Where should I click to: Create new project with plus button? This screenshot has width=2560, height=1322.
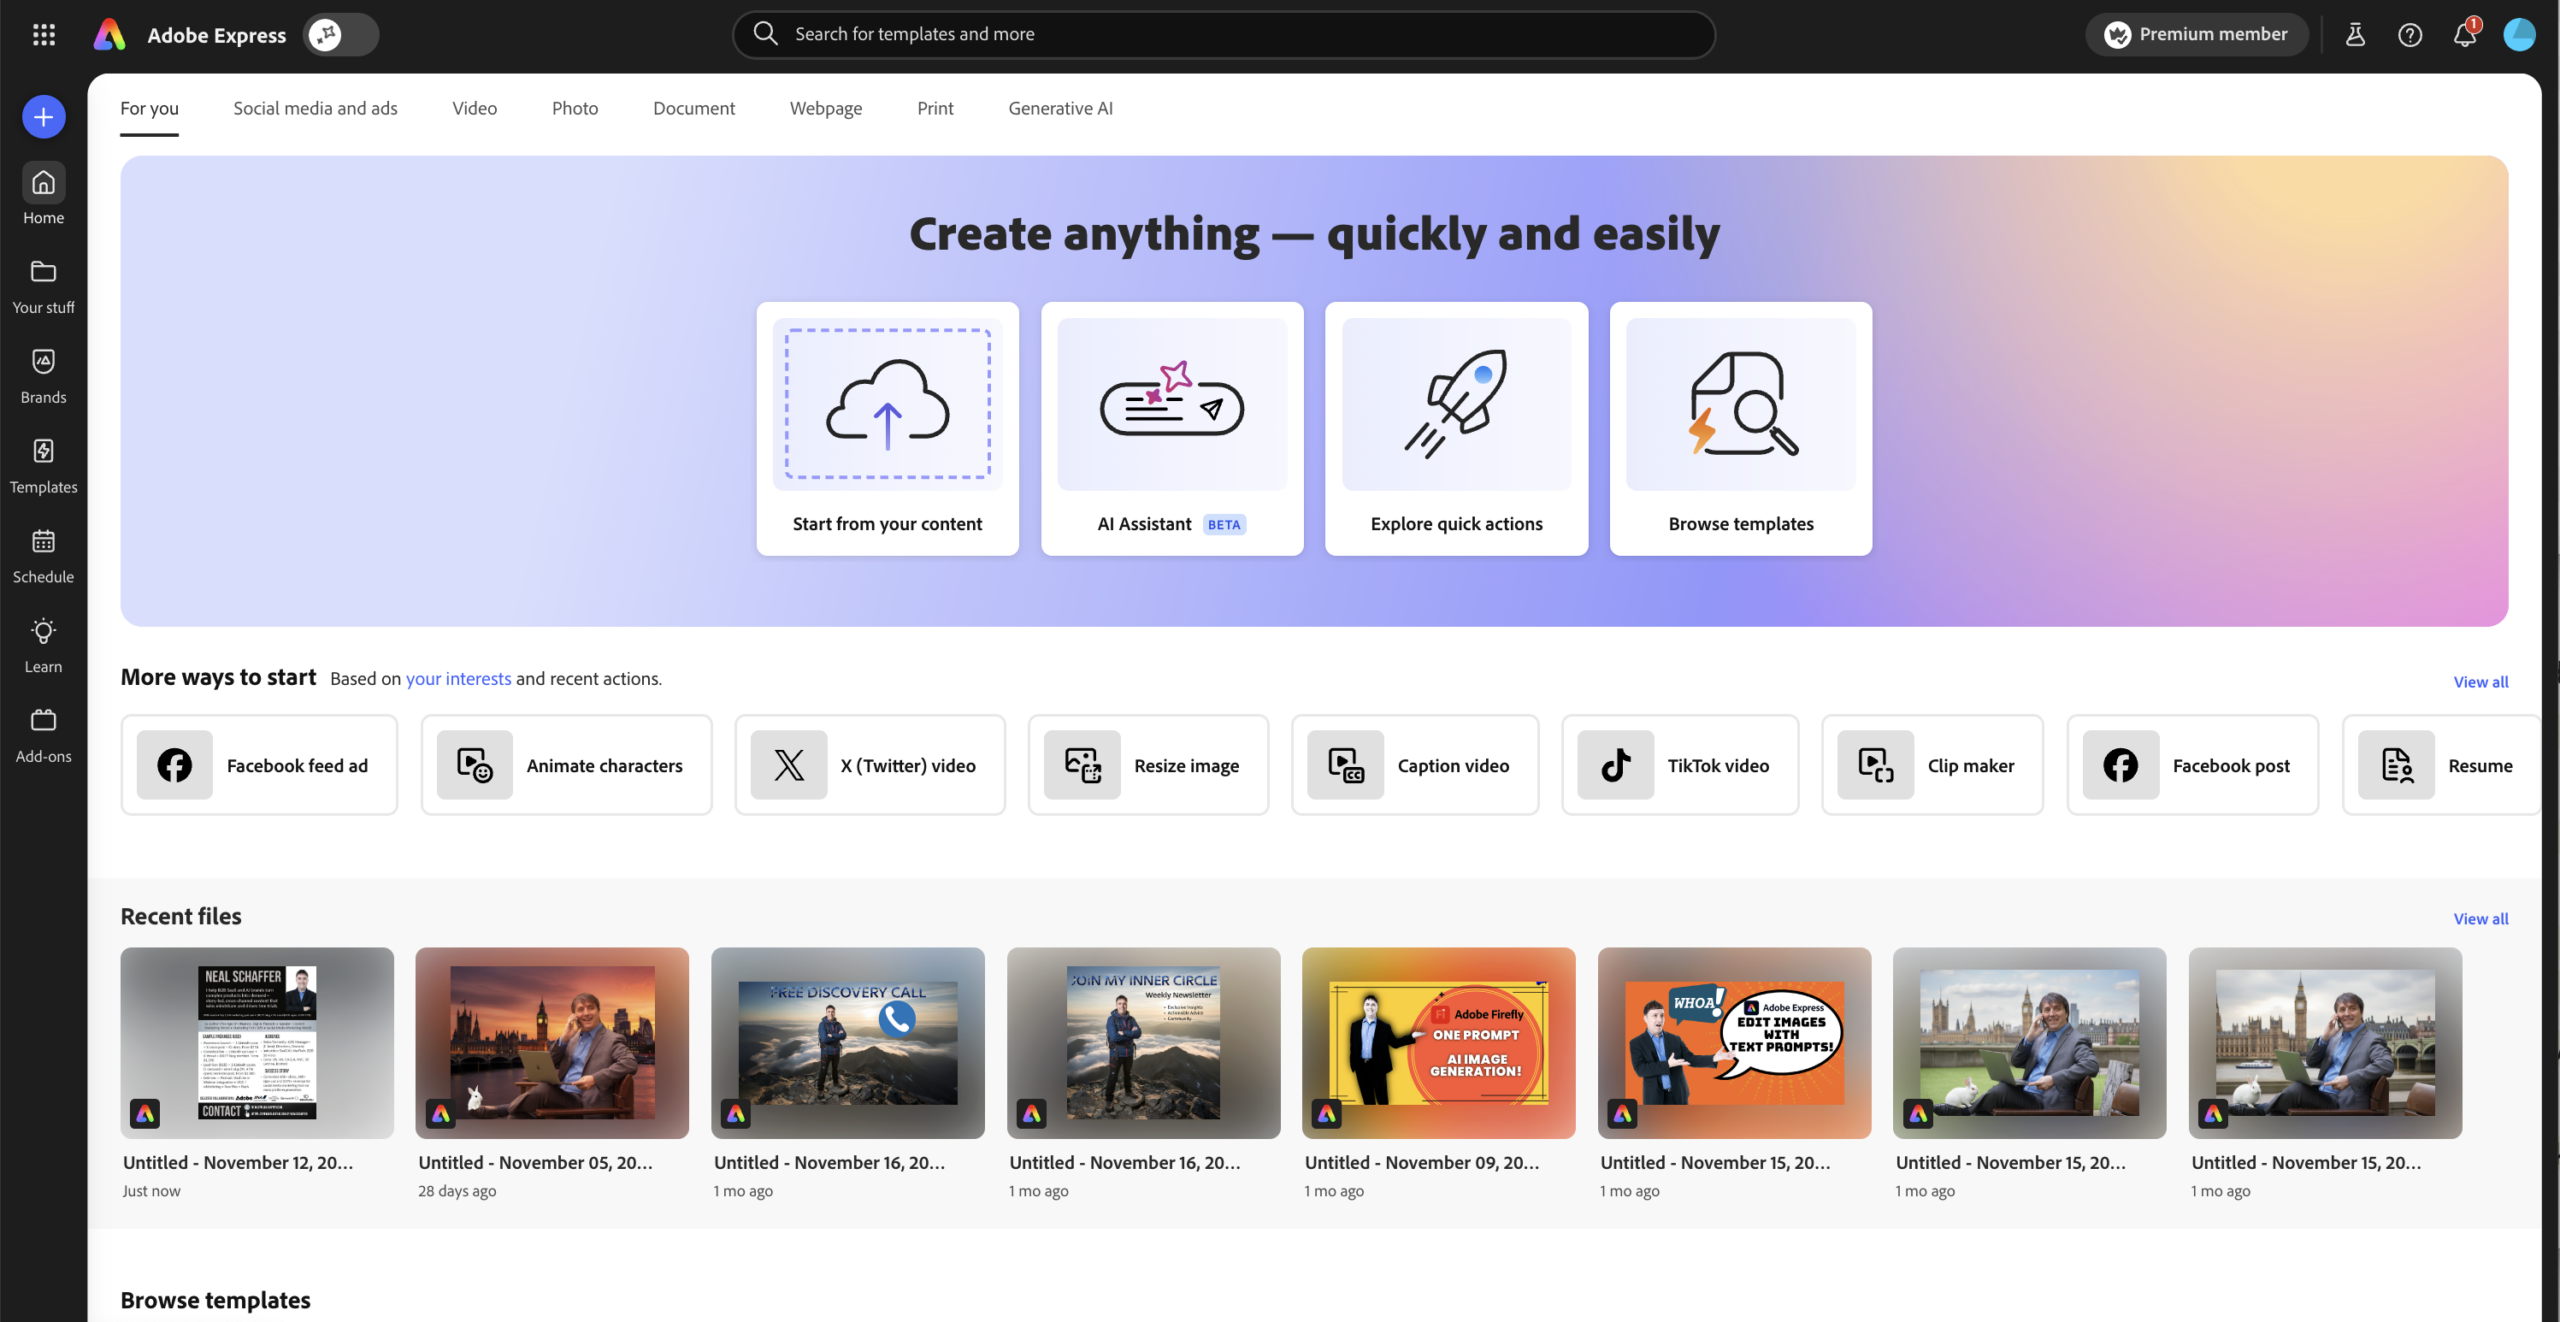pyautogui.click(x=43, y=116)
